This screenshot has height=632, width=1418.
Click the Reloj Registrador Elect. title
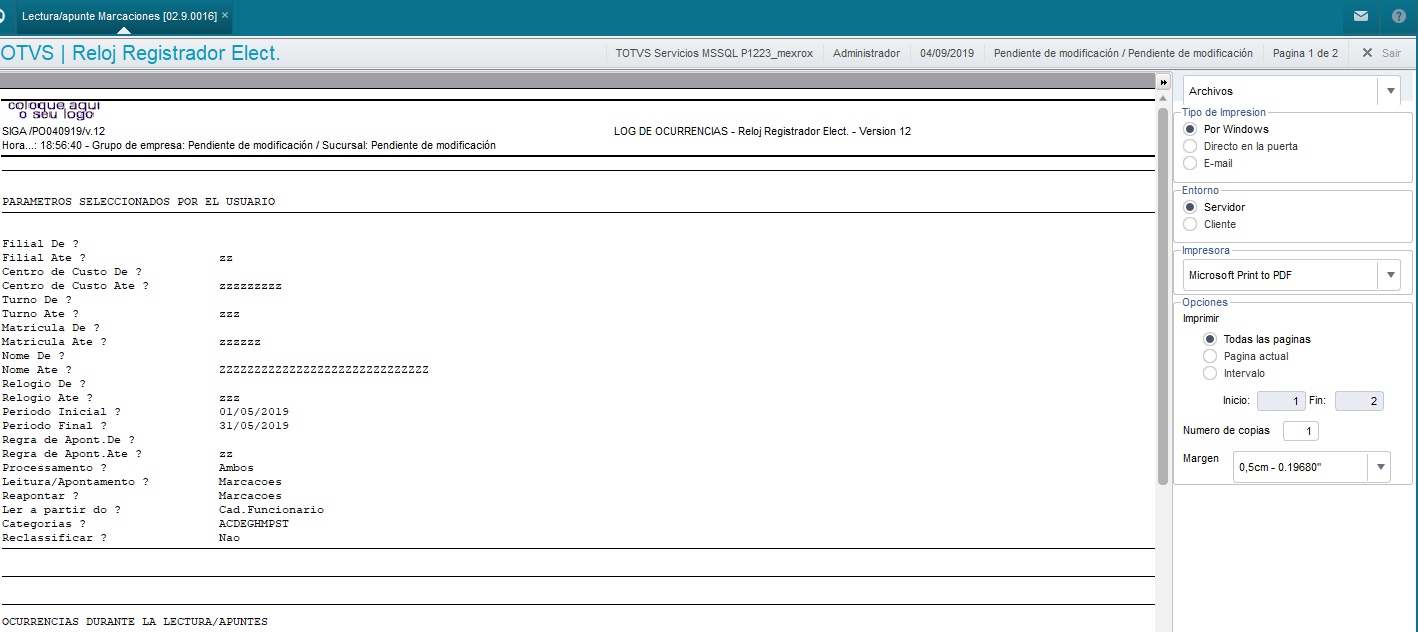point(176,53)
